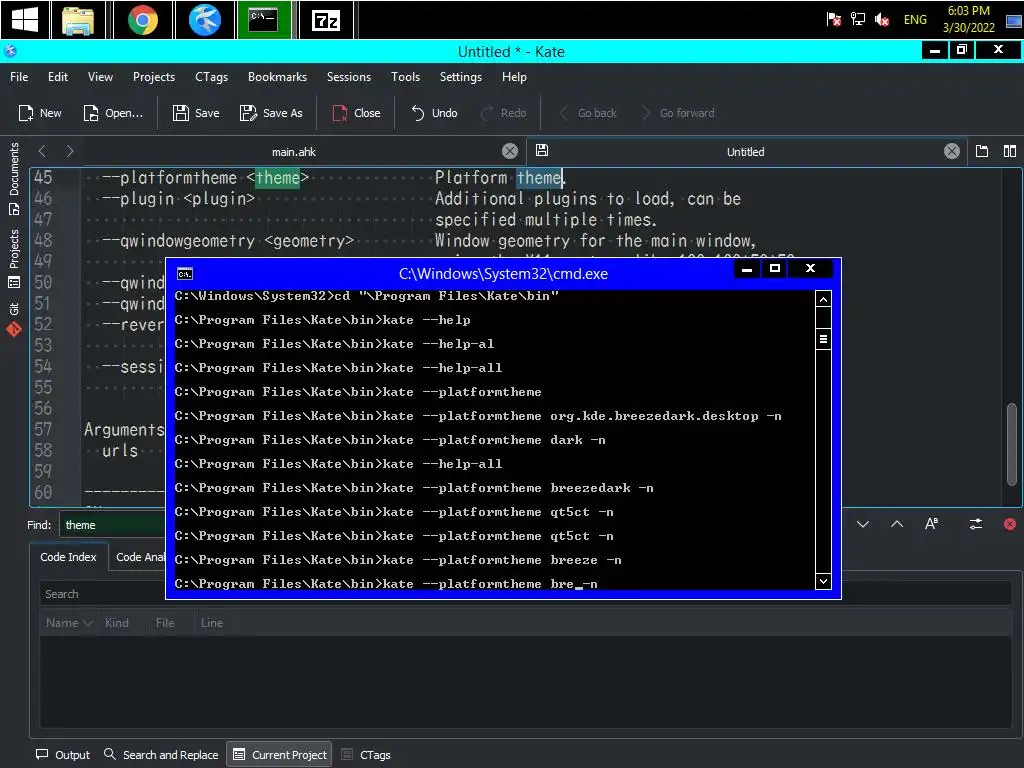Image resolution: width=1024 pixels, height=768 pixels.
Task: Click the clock showing 6:03 PM
Action: click(x=968, y=20)
